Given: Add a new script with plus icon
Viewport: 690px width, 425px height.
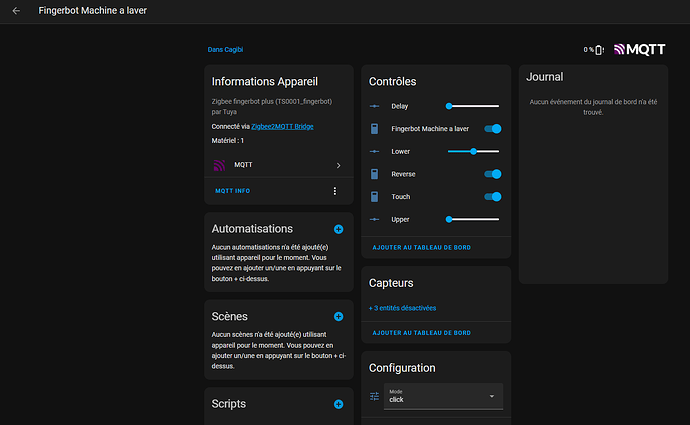Looking at the screenshot, I should click(x=338, y=404).
